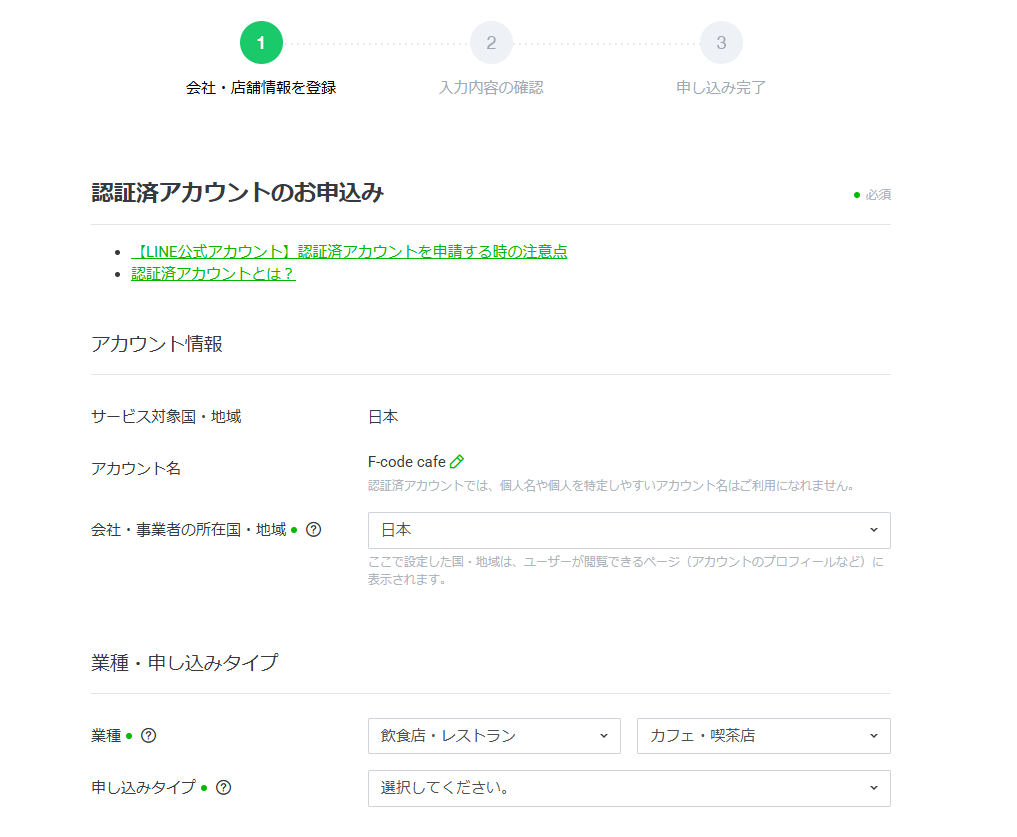Show help tooltip for 申し込みタイプ
1017x837 pixels.
tap(223, 788)
